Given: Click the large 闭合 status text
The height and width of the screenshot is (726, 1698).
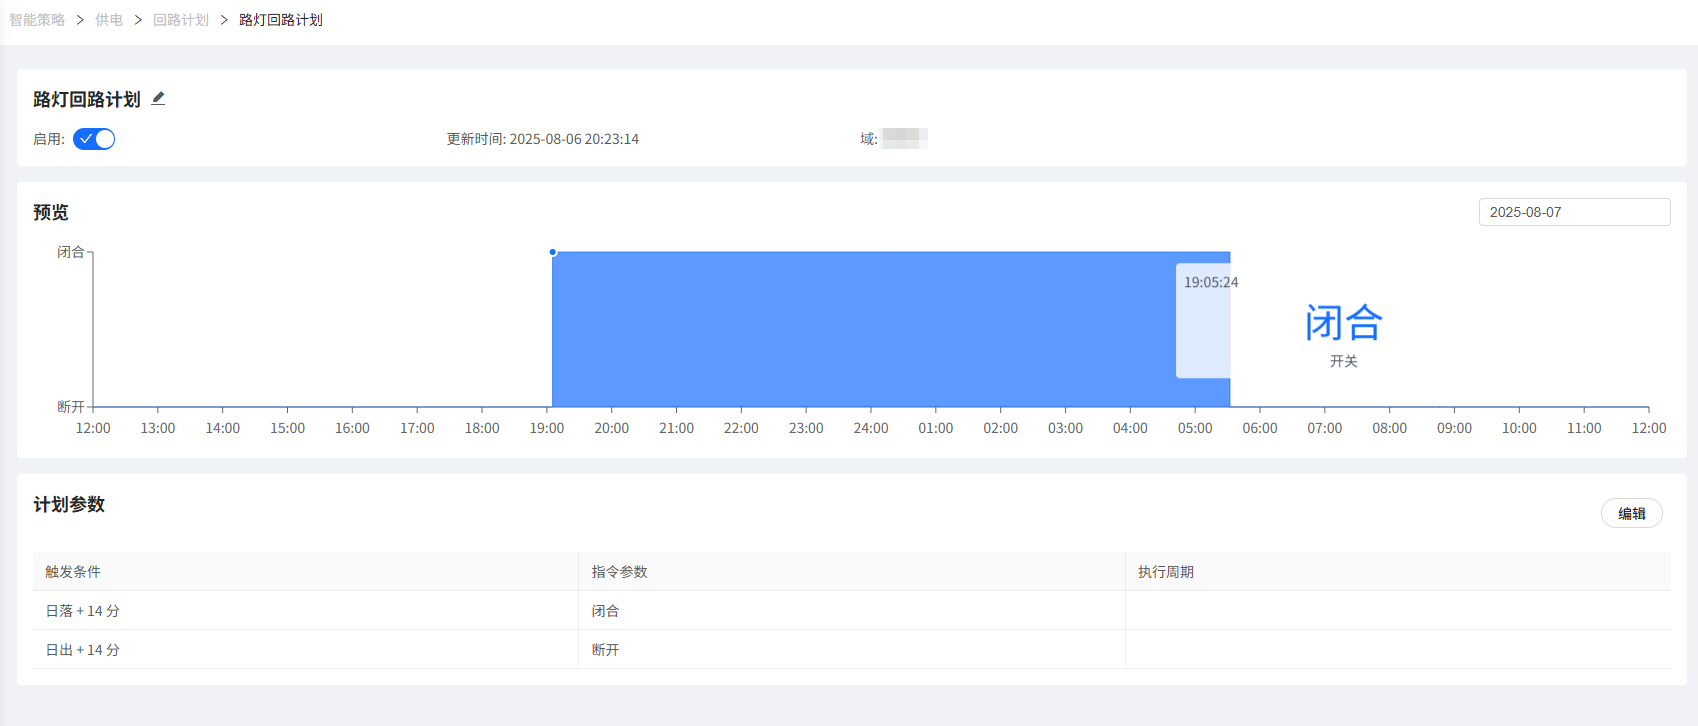Looking at the screenshot, I should pos(1344,323).
